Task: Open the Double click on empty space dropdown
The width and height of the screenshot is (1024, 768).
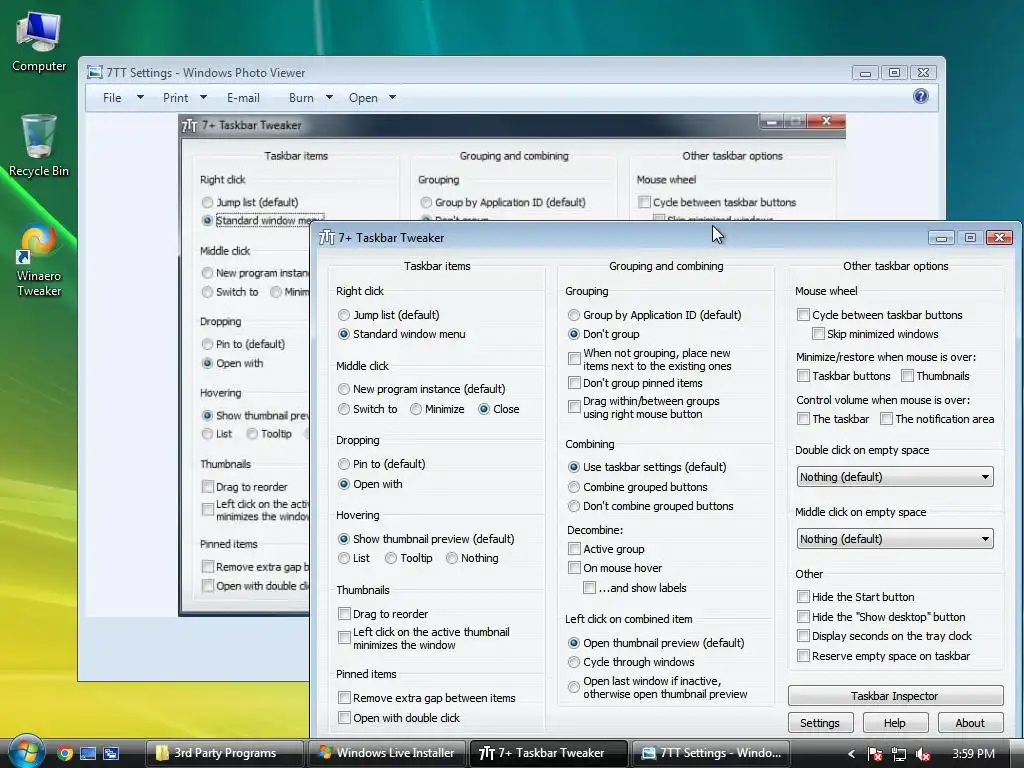Action: point(895,477)
